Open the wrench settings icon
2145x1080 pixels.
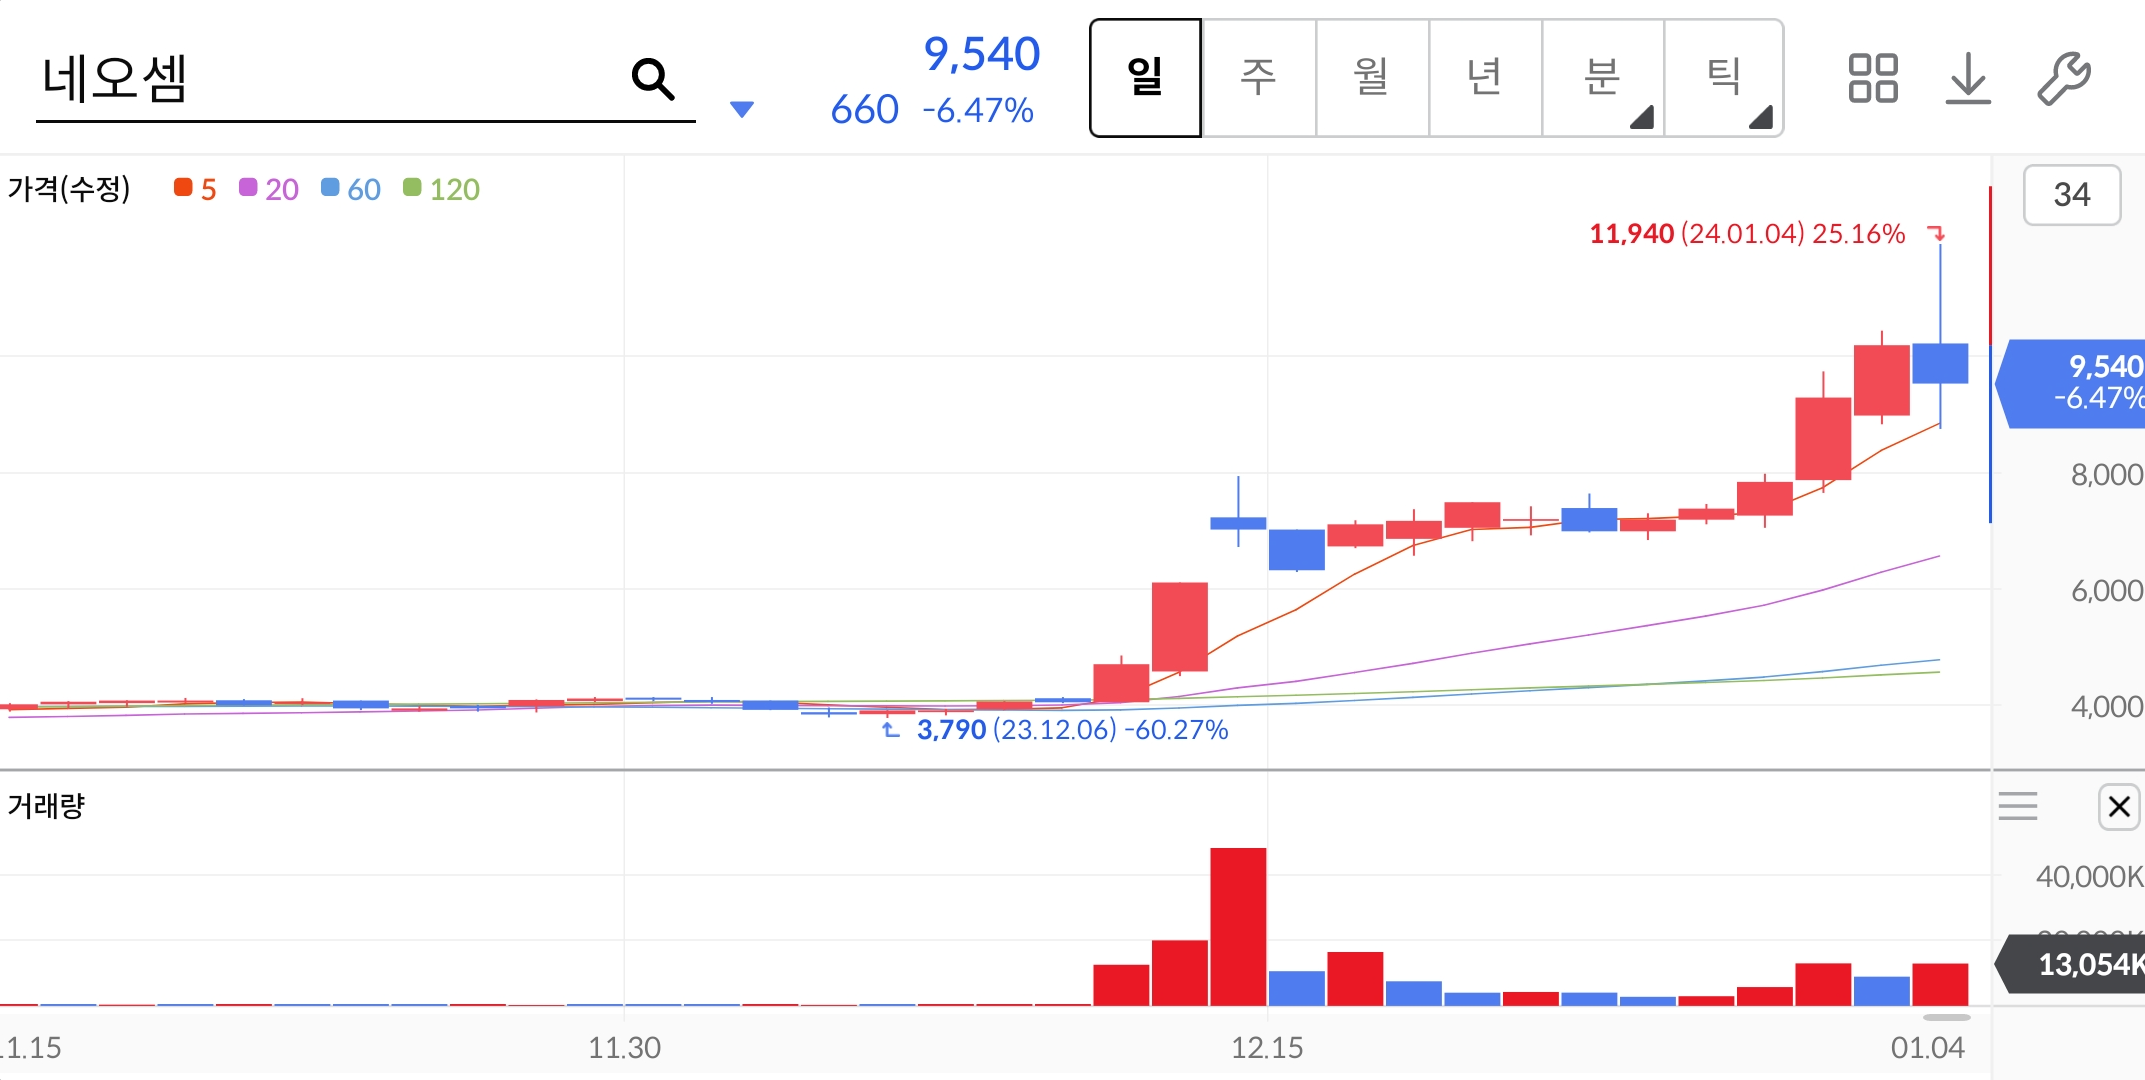tap(2063, 78)
